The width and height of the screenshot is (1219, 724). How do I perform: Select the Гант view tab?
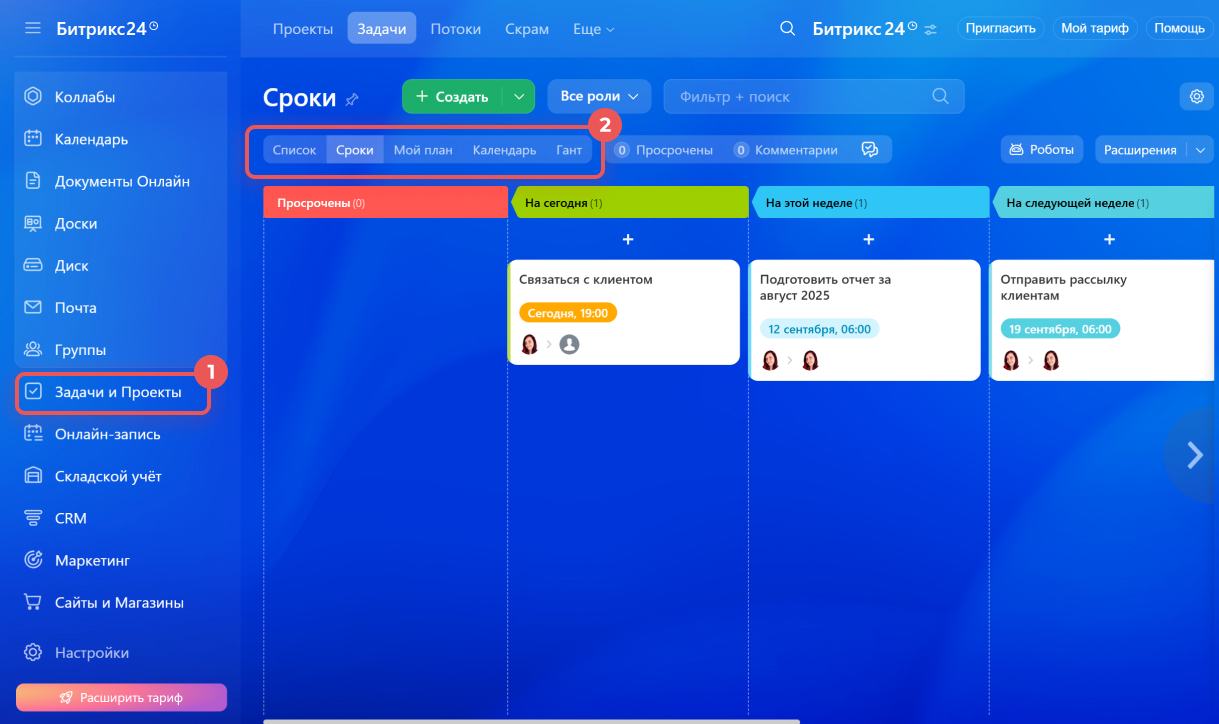pyautogui.click(x=569, y=150)
